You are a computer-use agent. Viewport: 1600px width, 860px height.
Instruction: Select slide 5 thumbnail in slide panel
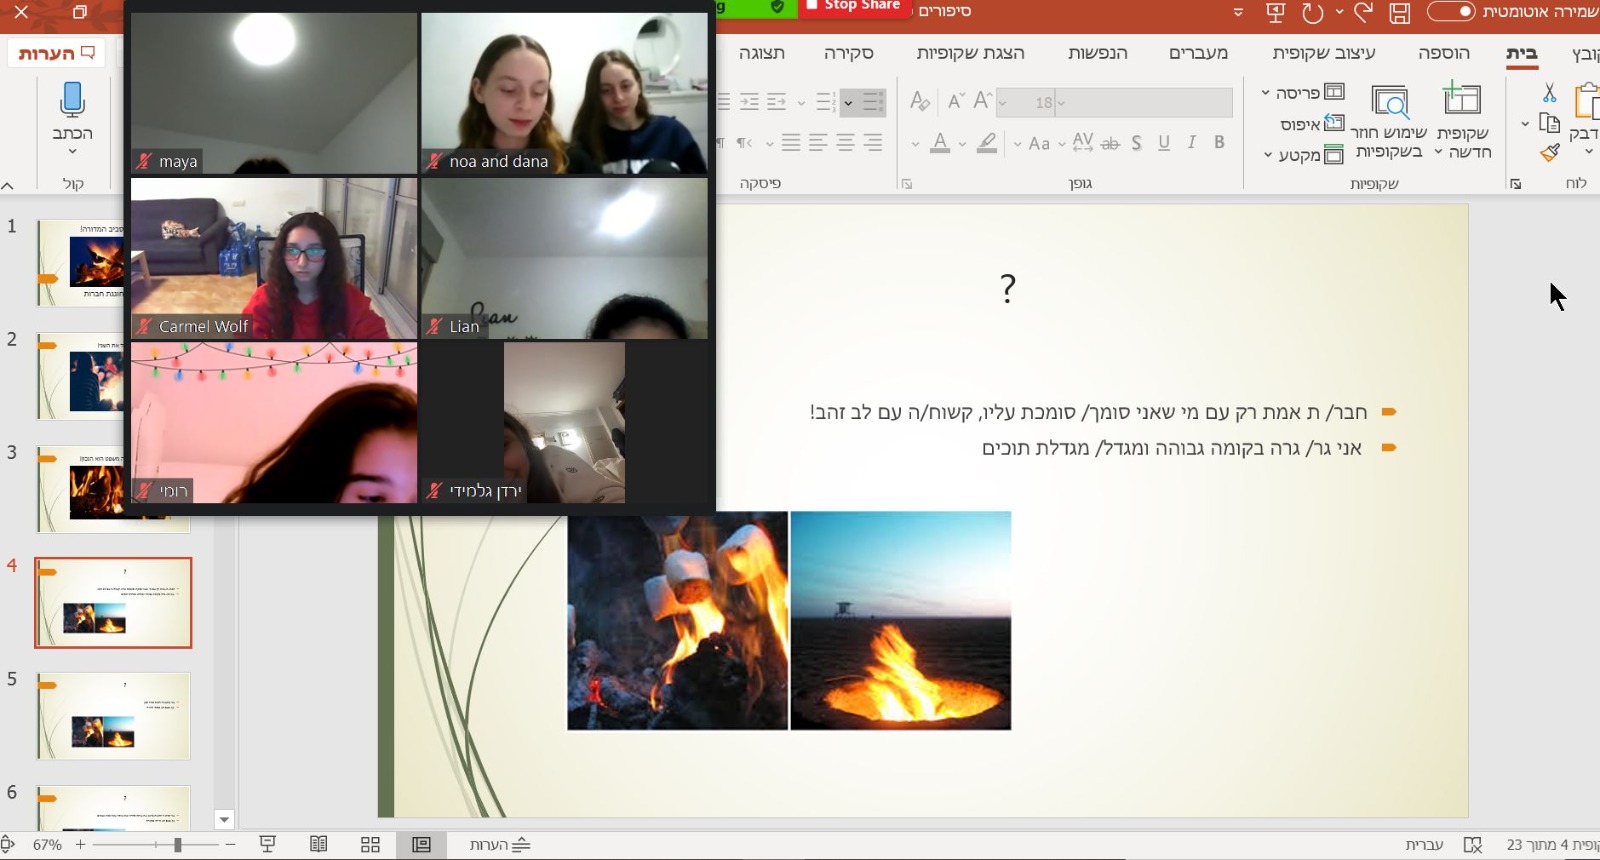(113, 715)
